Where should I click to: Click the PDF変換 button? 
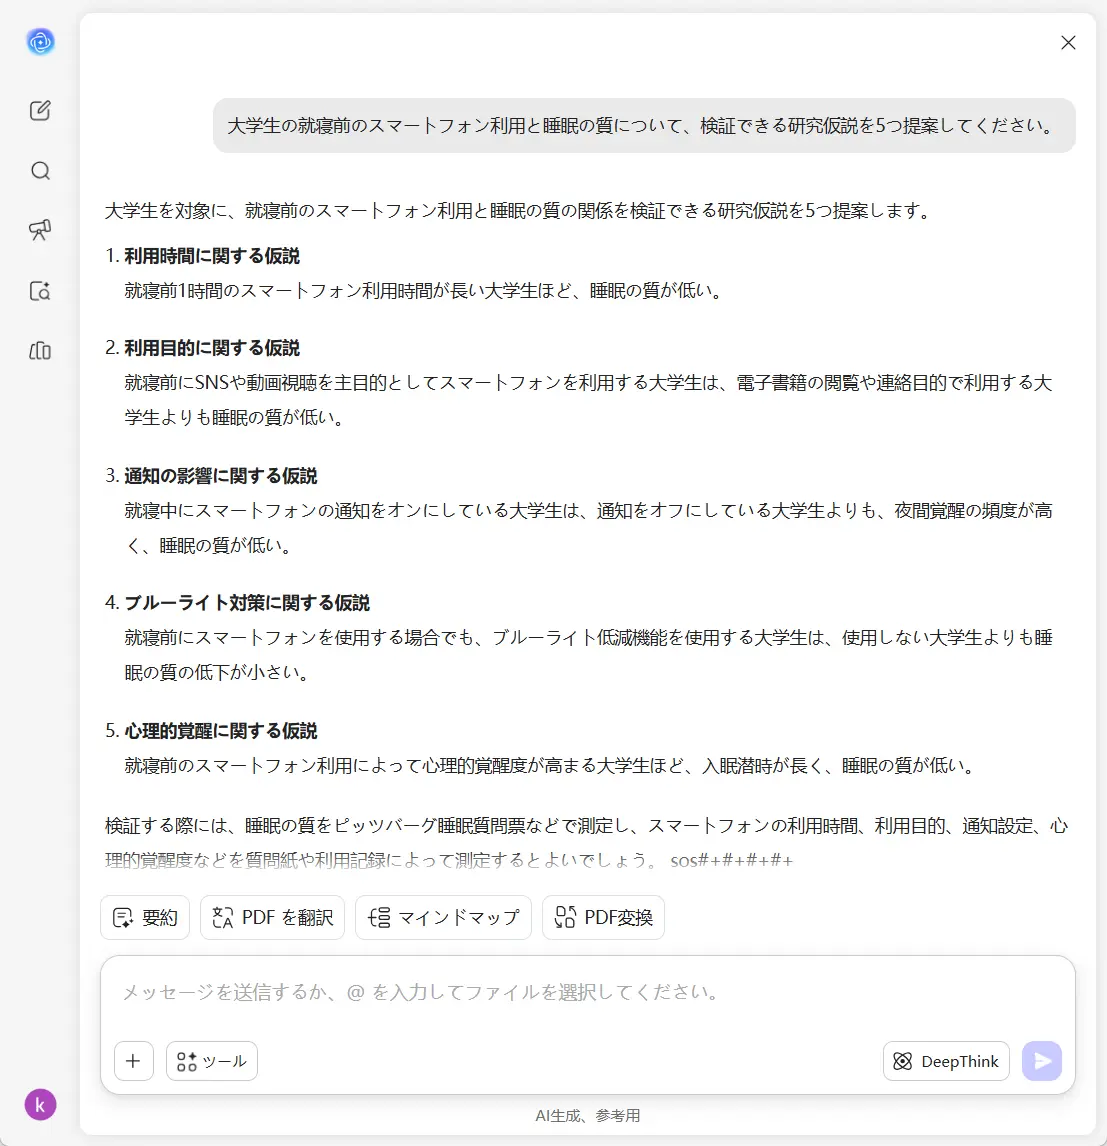[x=604, y=917]
